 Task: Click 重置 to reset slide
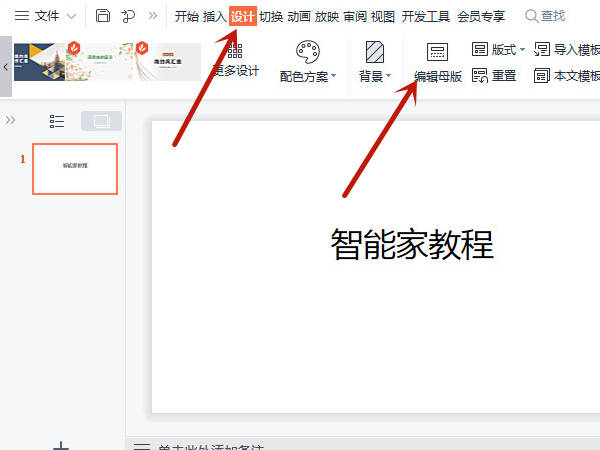(494, 76)
